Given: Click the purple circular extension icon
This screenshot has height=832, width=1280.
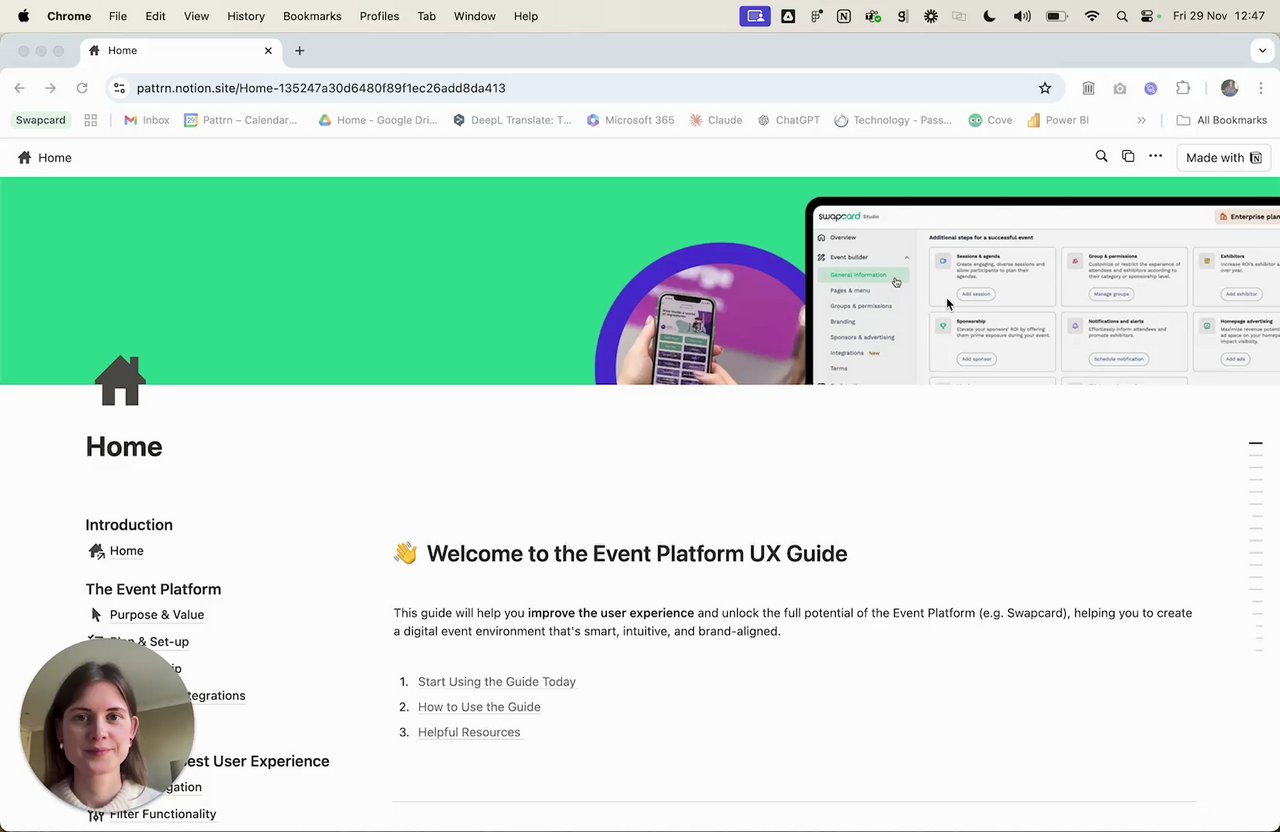Looking at the screenshot, I should tap(1151, 88).
